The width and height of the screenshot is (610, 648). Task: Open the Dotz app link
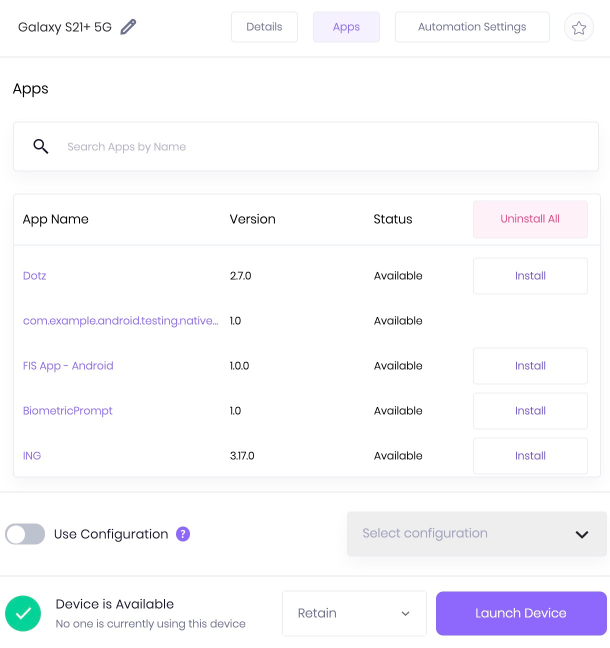click(34, 276)
